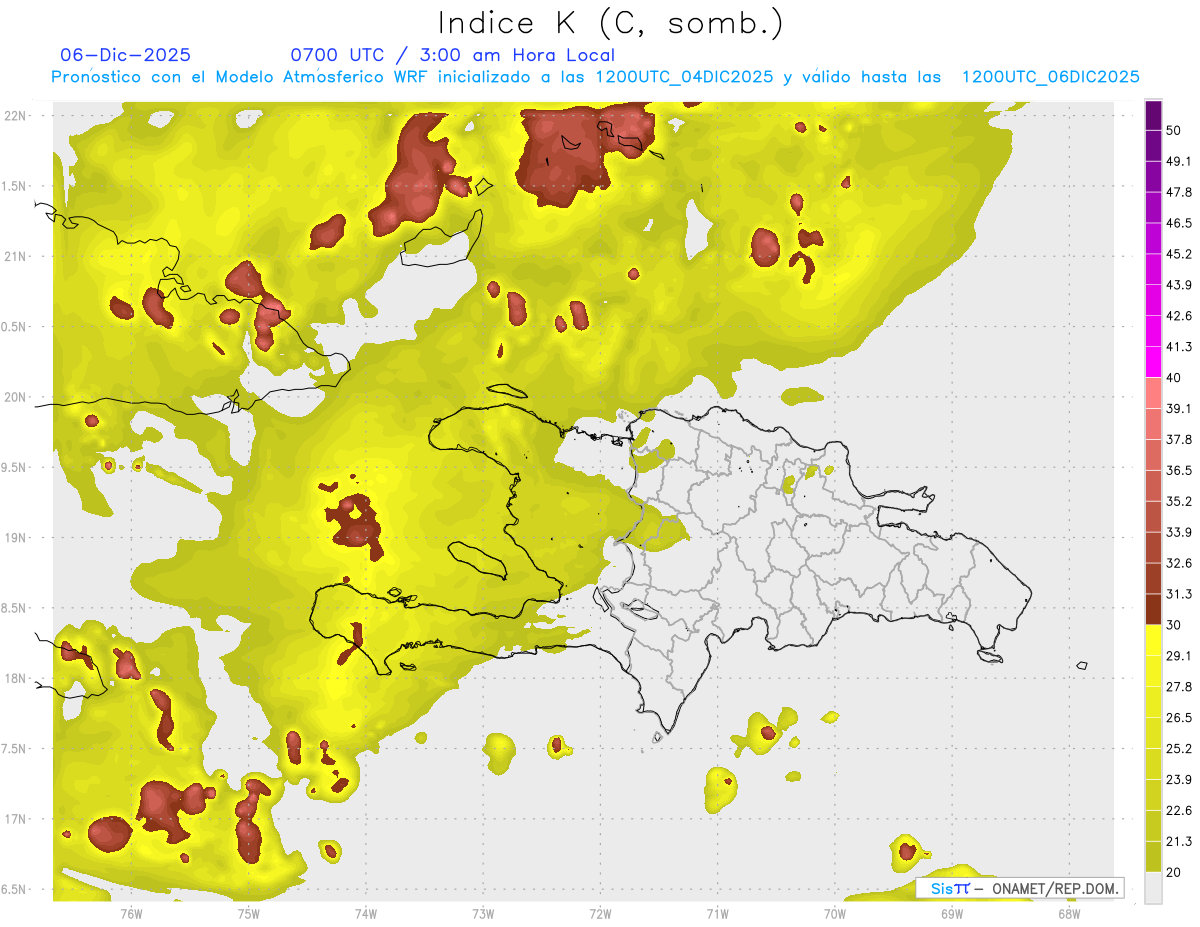The width and height of the screenshot is (1200, 927).
Task: Click the '68W' longitude axis label
Action: click(x=1069, y=913)
